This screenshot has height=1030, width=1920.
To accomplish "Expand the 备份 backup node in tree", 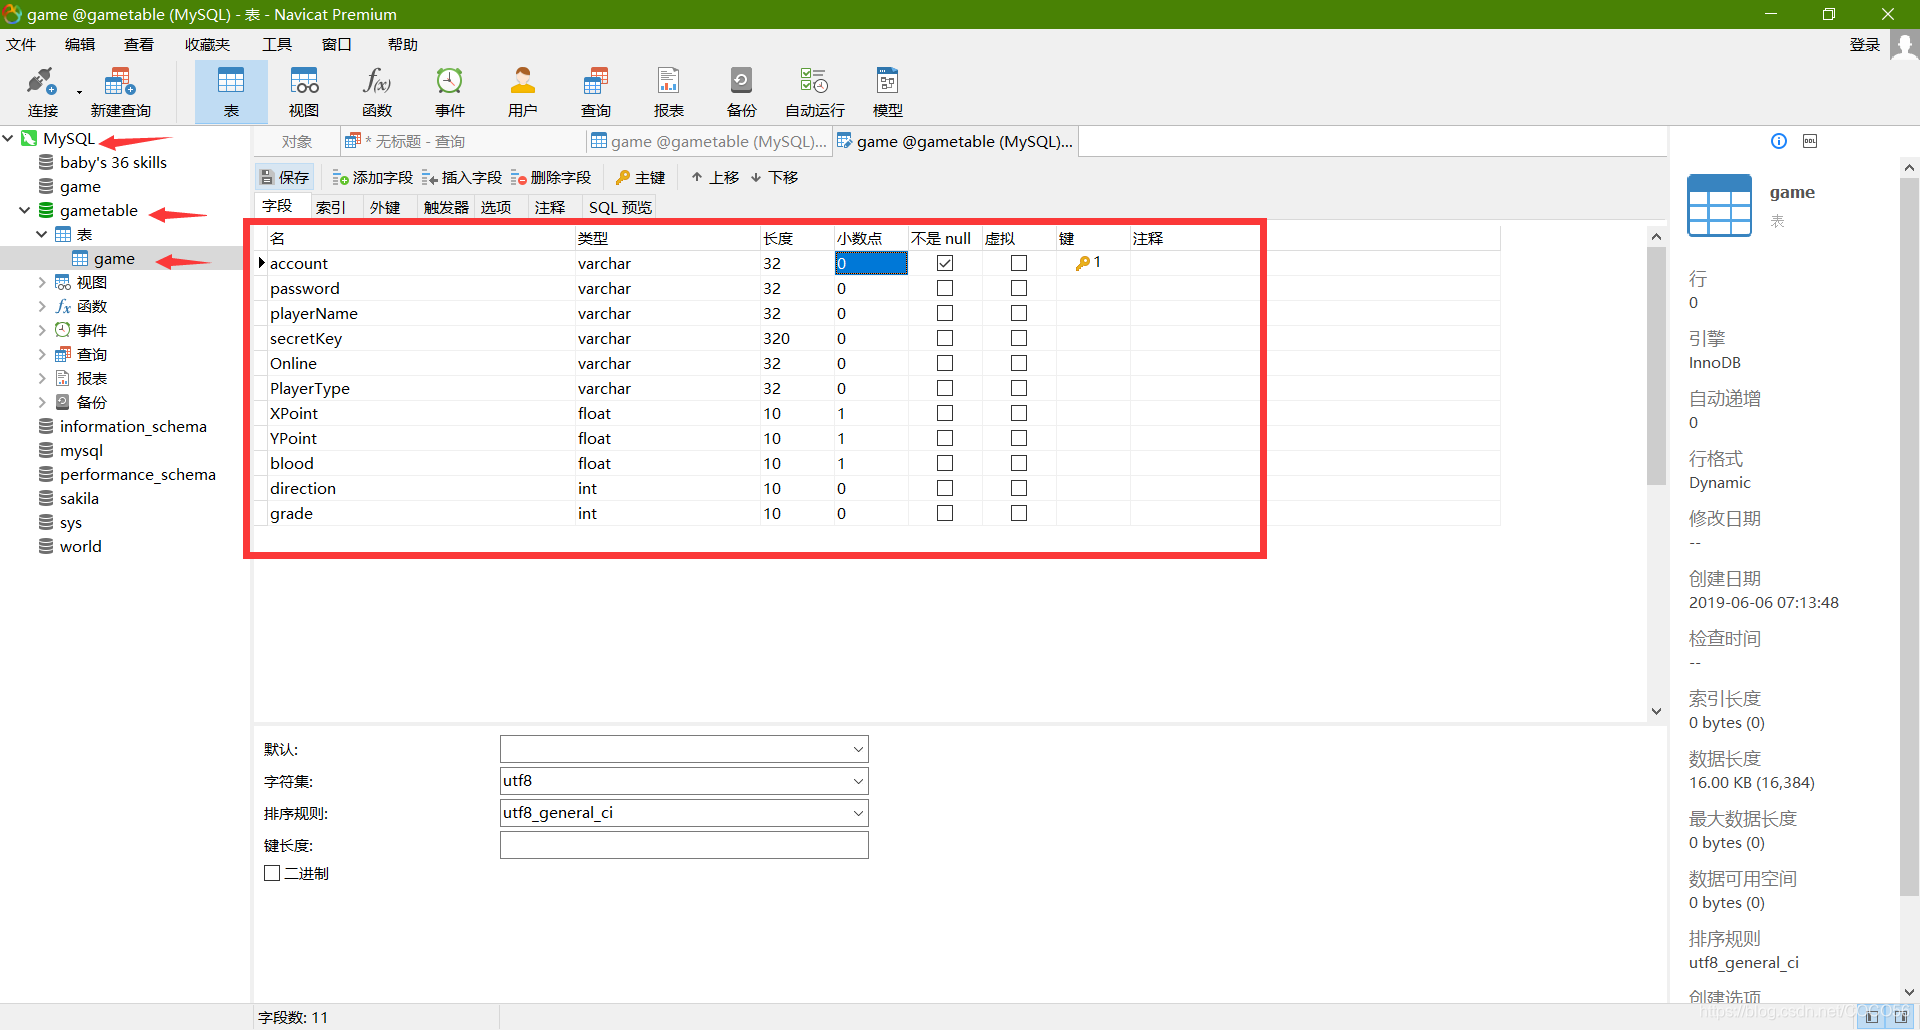I will 42,402.
